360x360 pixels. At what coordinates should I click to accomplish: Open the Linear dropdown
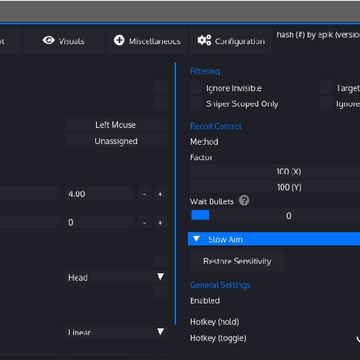116,332
